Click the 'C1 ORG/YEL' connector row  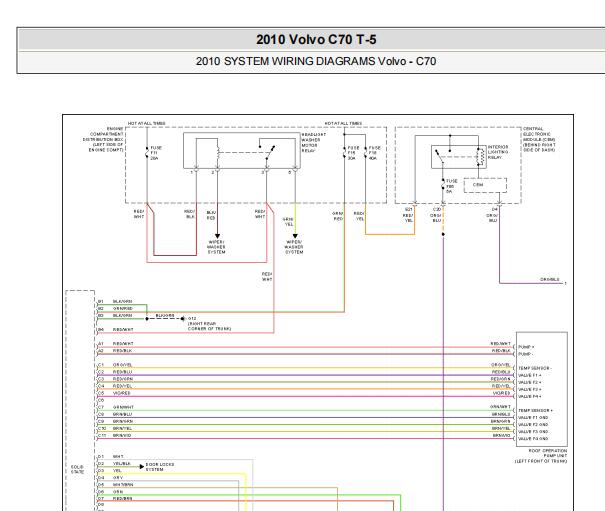pos(115,365)
